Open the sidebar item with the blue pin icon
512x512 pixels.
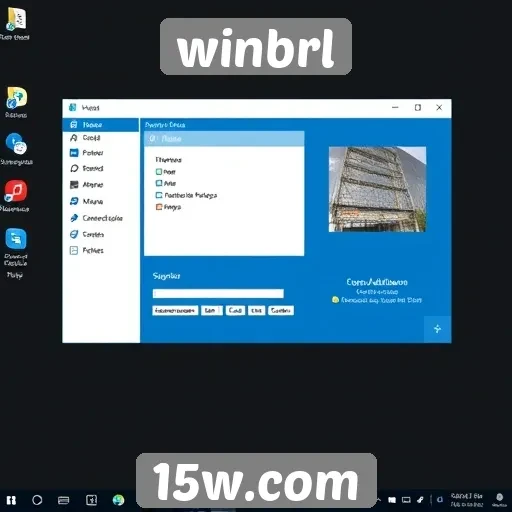coord(96,218)
